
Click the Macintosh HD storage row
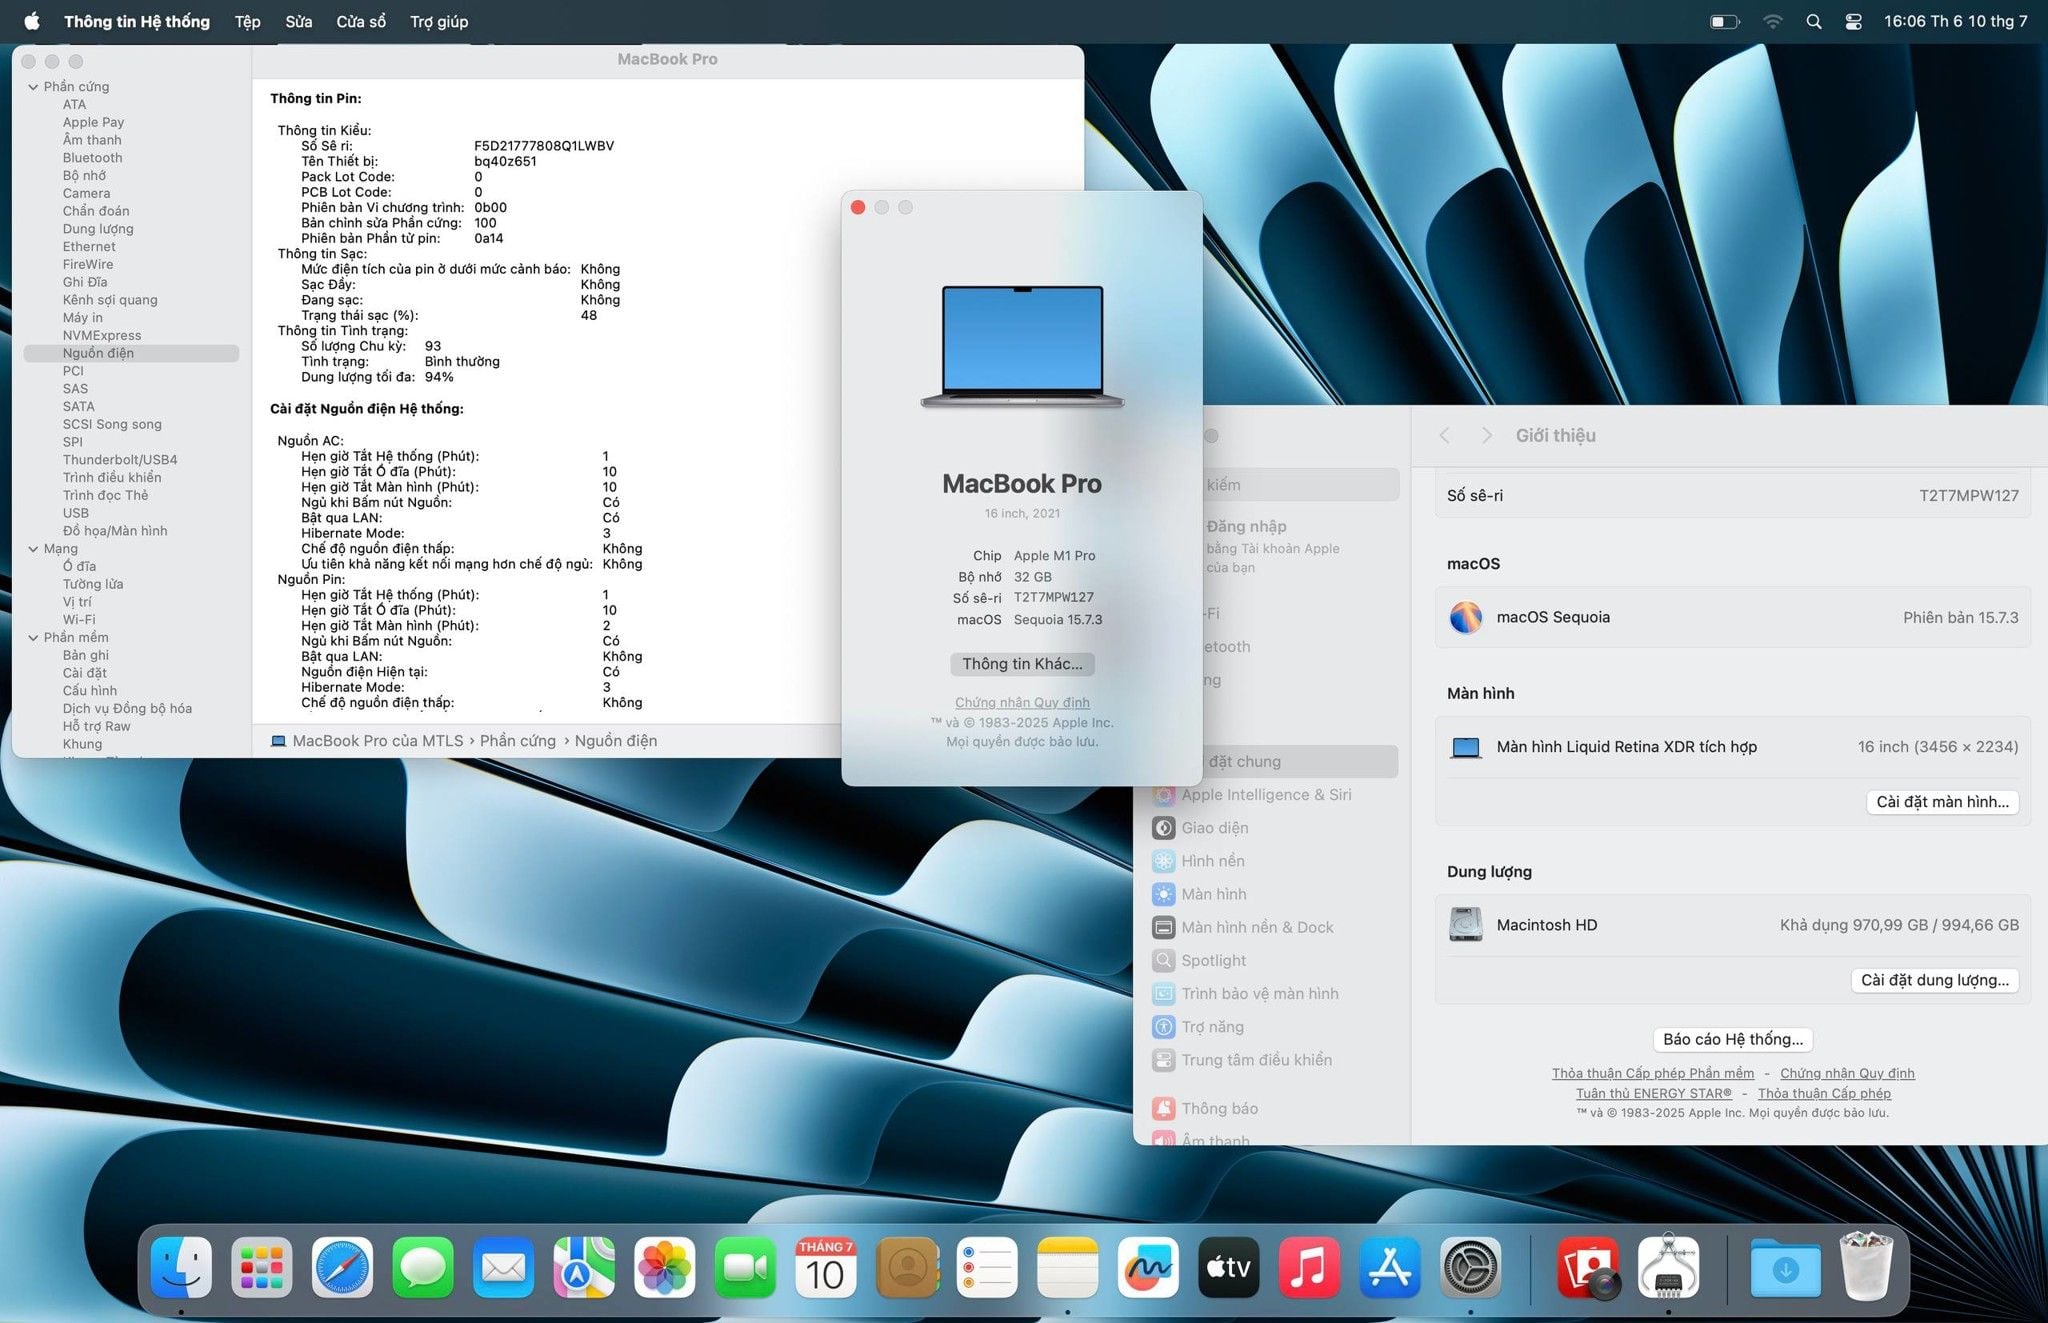pyautogui.click(x=1733, y=925)
